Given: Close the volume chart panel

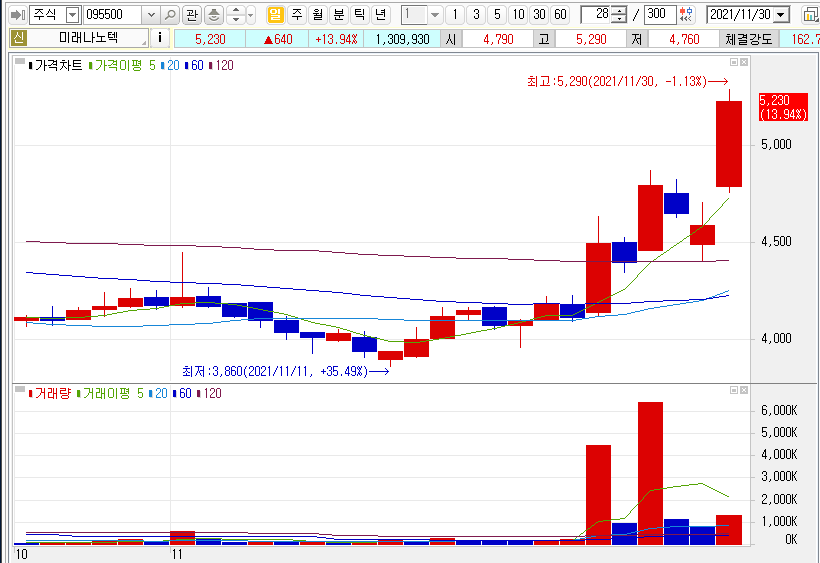Looking at the screenshot, I should (x=744, y=390).
